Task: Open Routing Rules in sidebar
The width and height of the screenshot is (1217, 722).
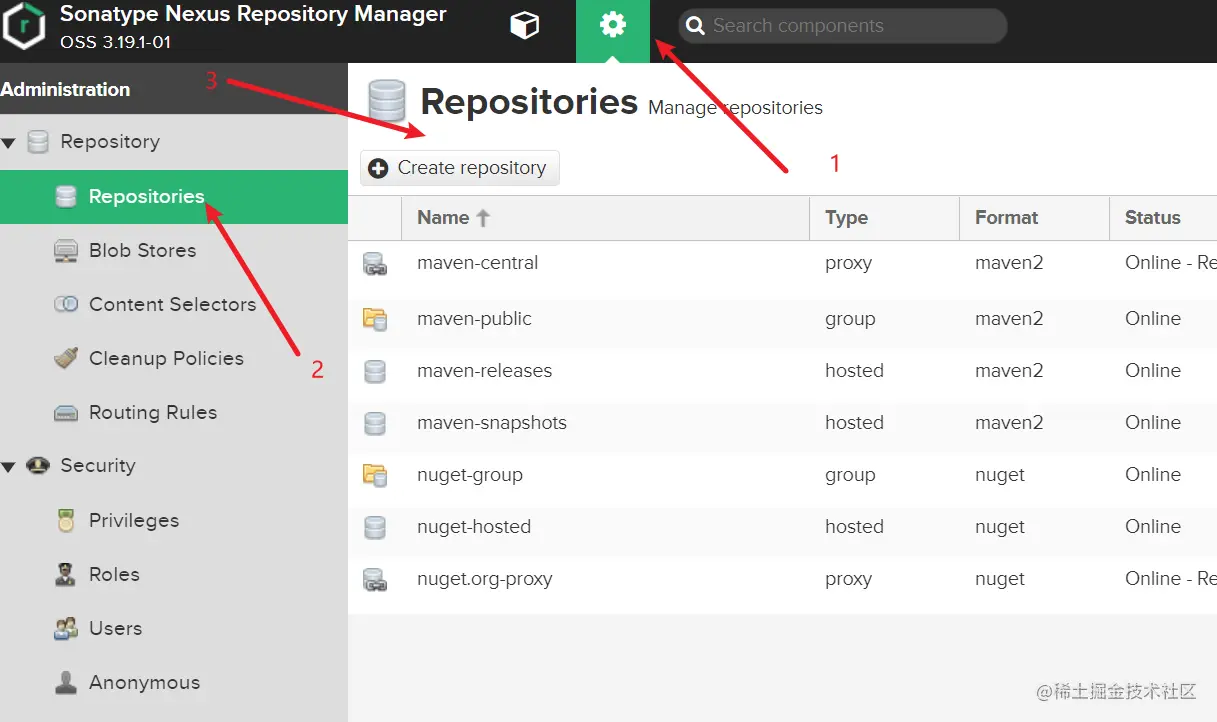Action: point(153,413)
